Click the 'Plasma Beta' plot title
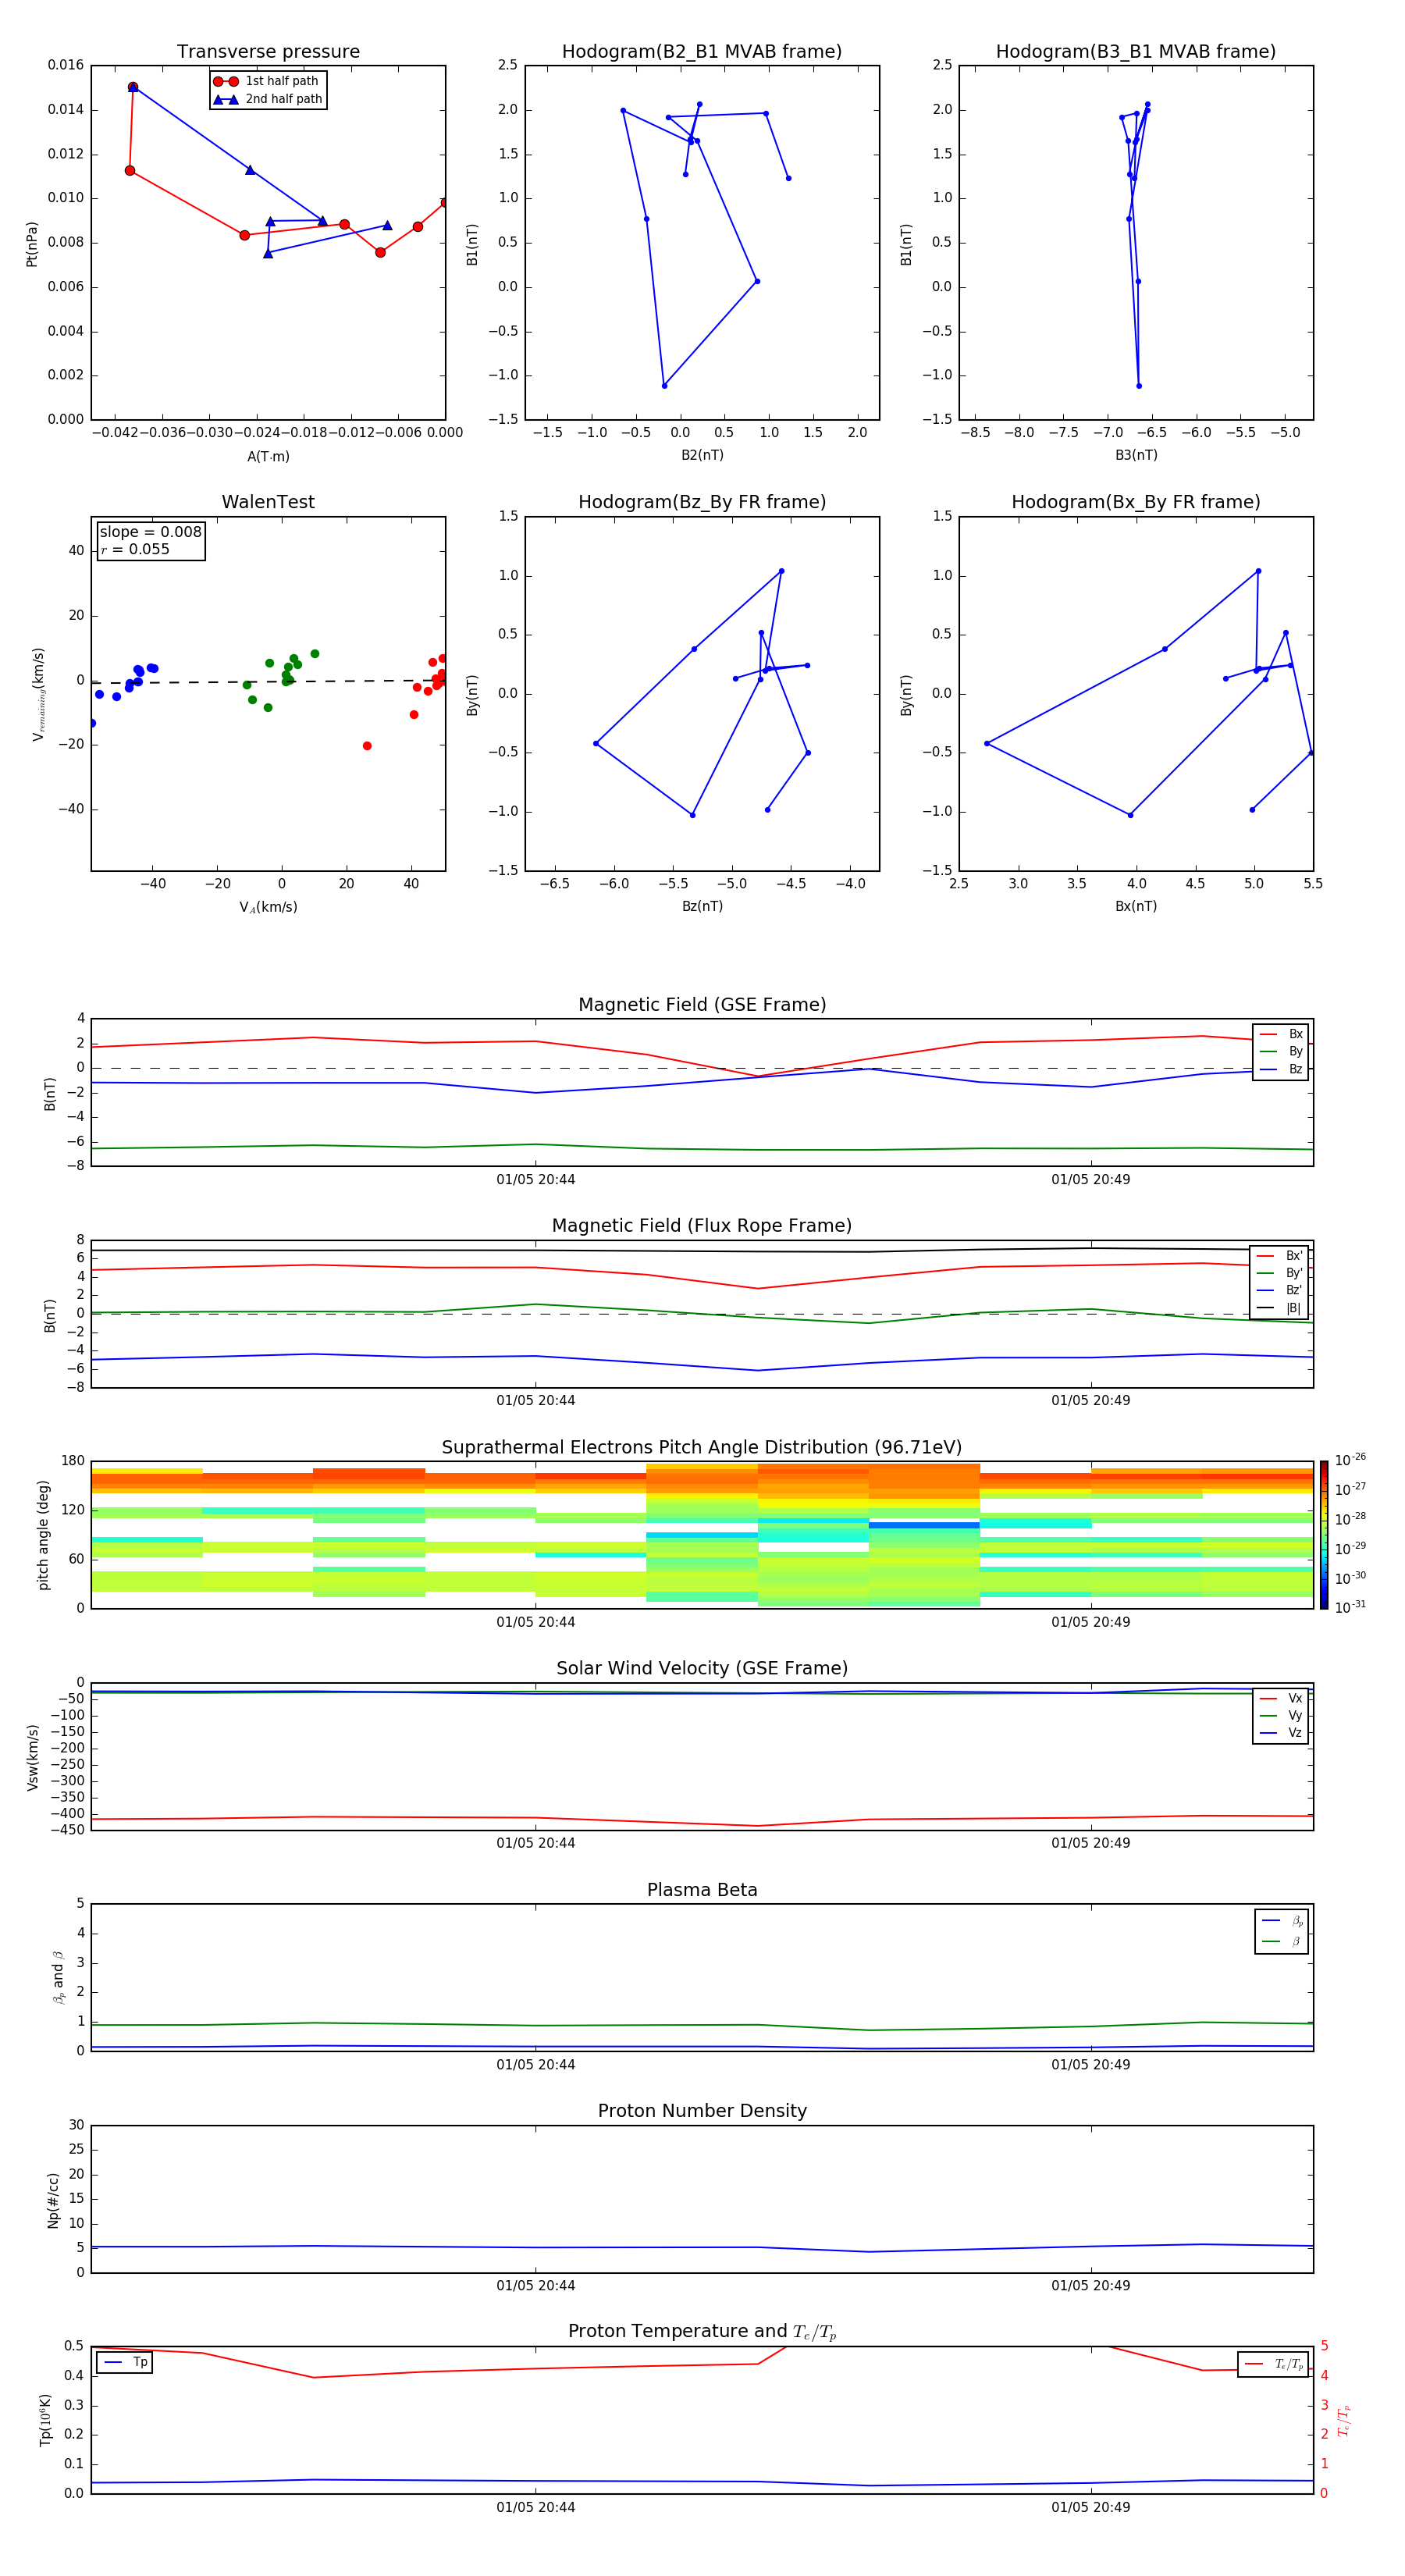 (x=702, y=1890)
